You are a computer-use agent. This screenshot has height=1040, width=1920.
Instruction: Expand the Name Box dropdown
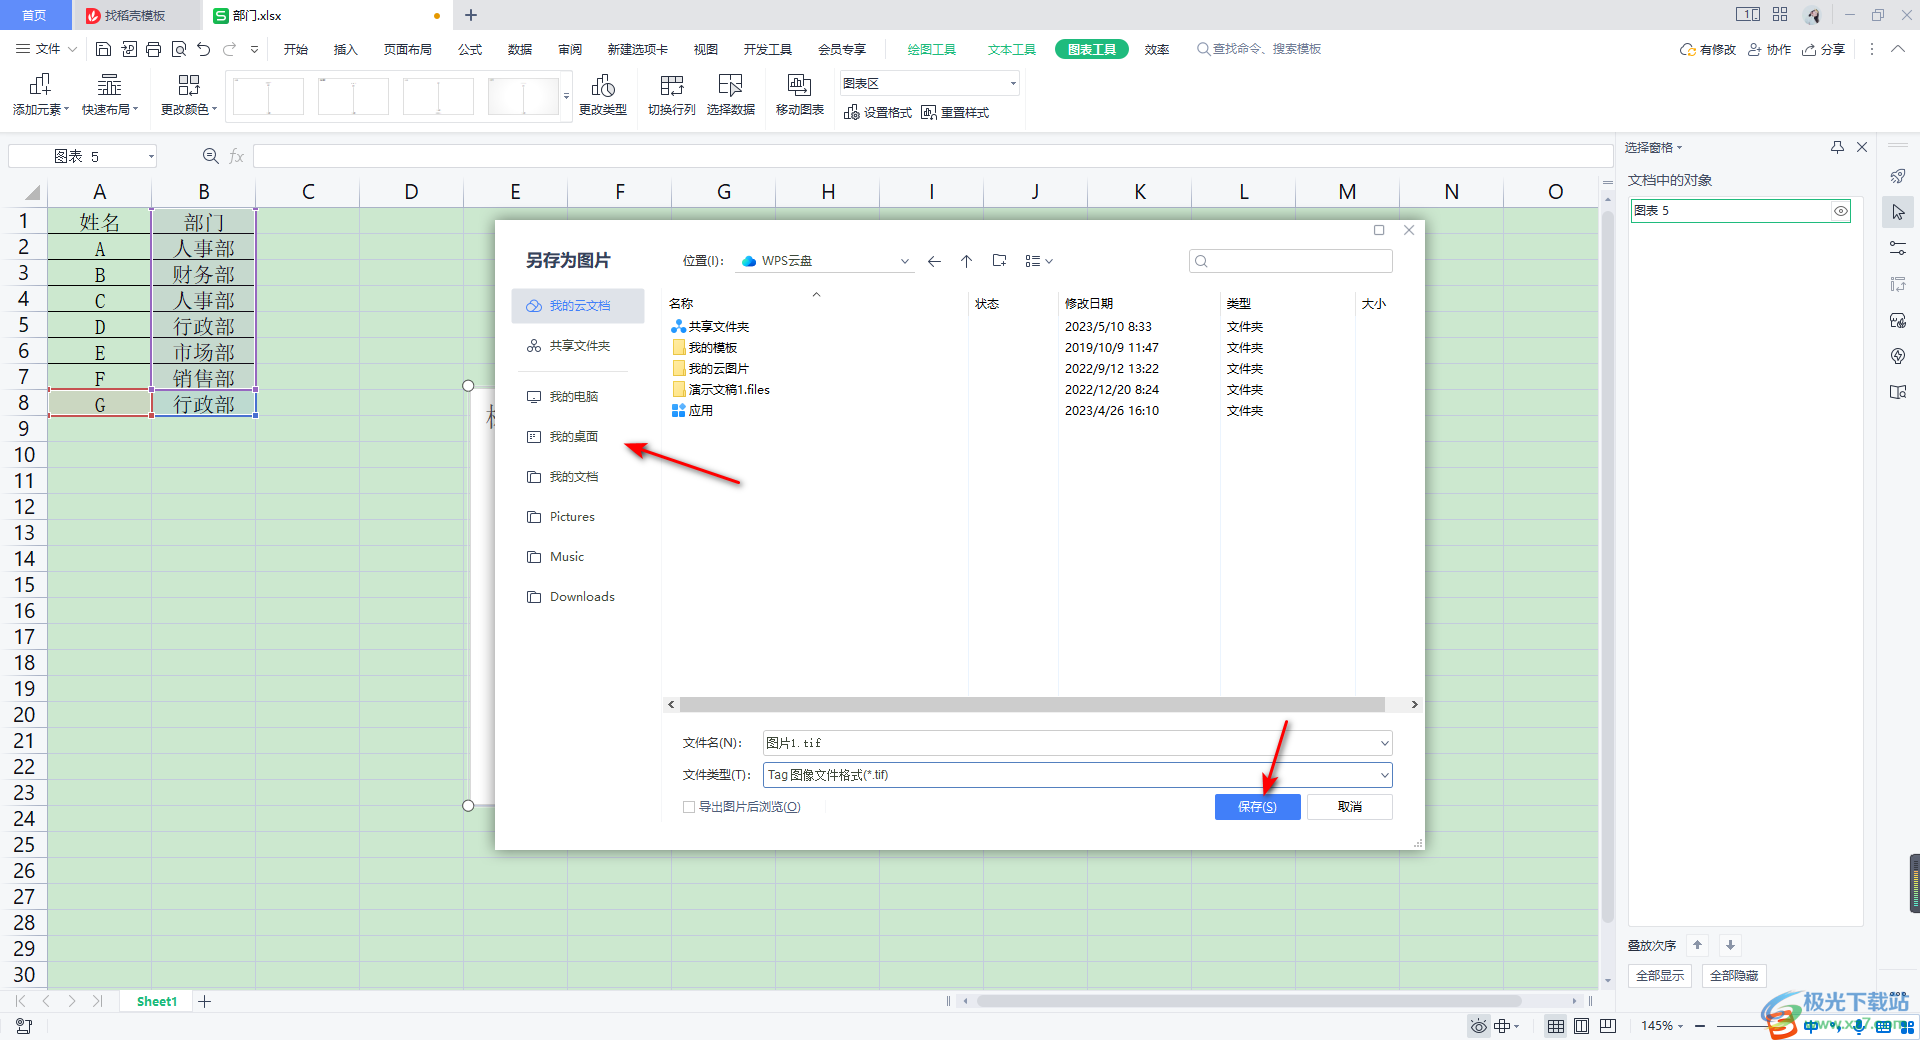click(151, 156)
